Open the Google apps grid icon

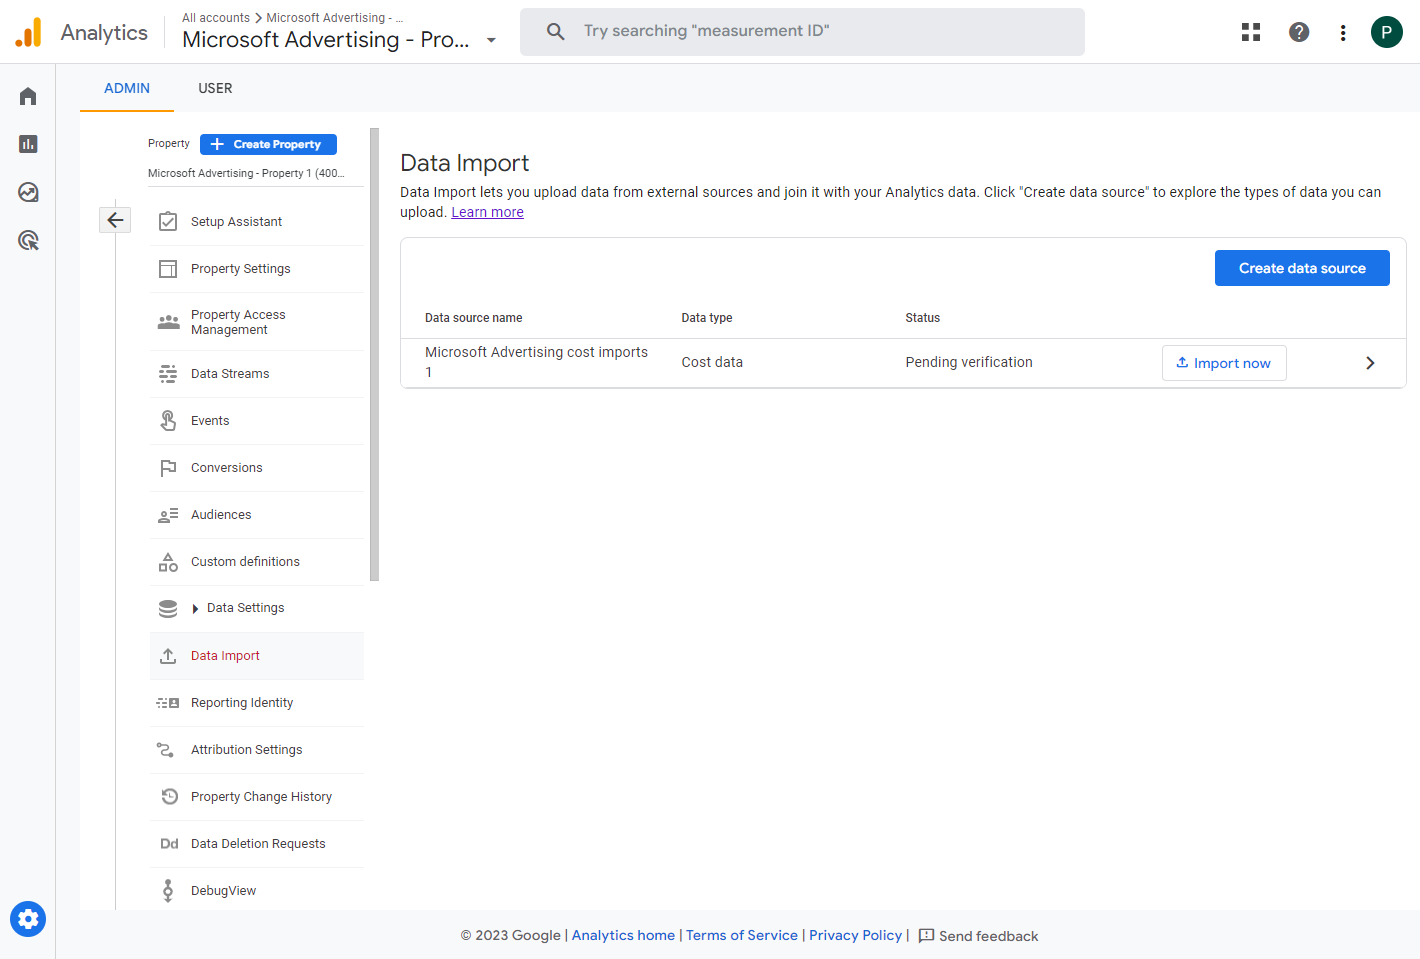click(x=1251, y=32)
